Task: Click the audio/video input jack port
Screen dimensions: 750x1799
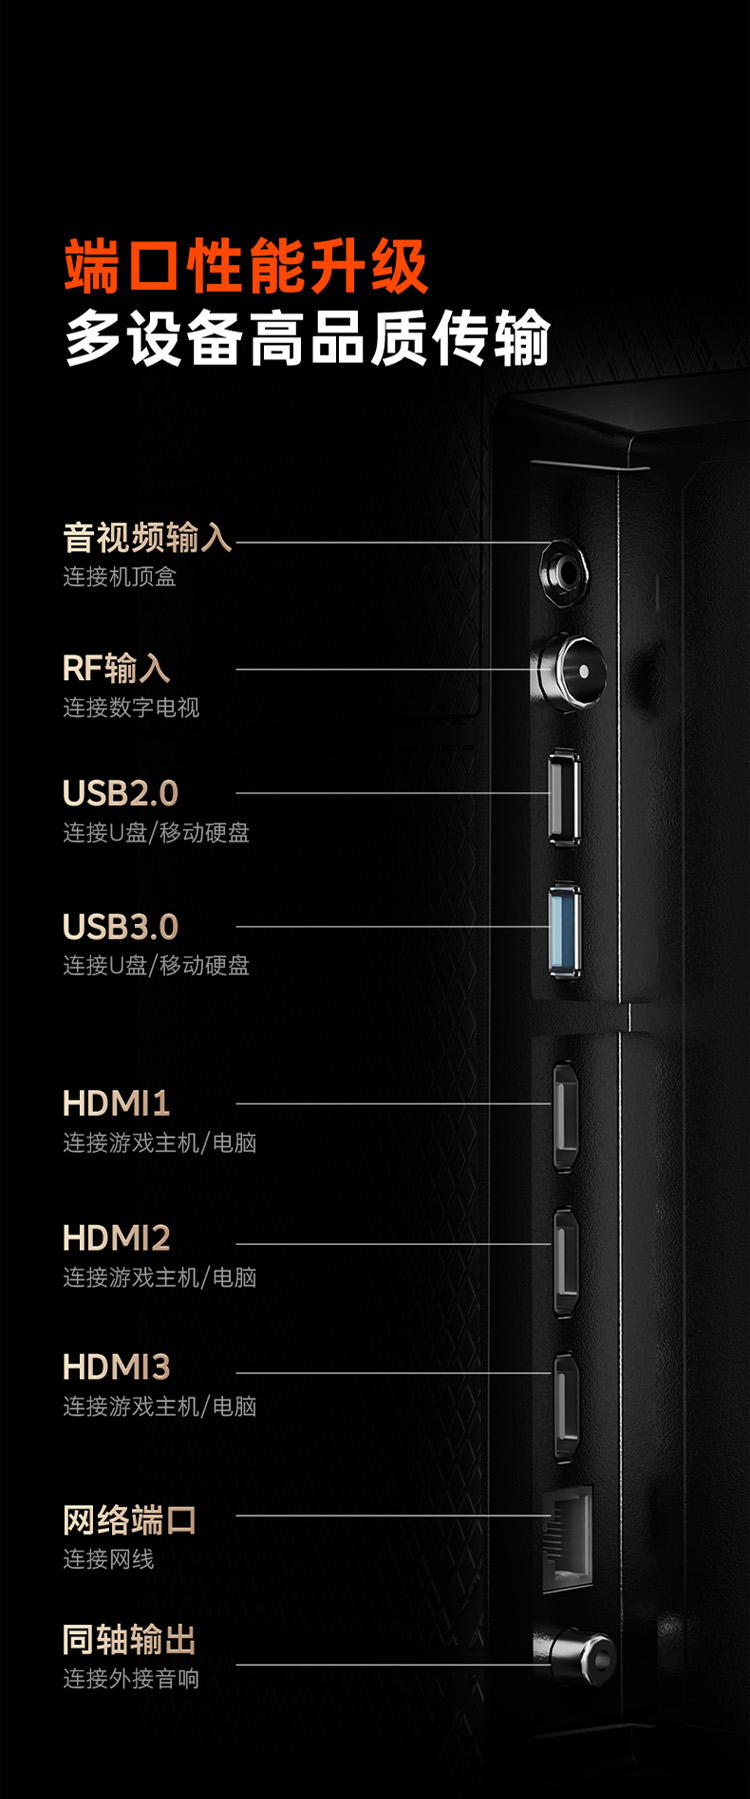Action: (x=564, y=571)
